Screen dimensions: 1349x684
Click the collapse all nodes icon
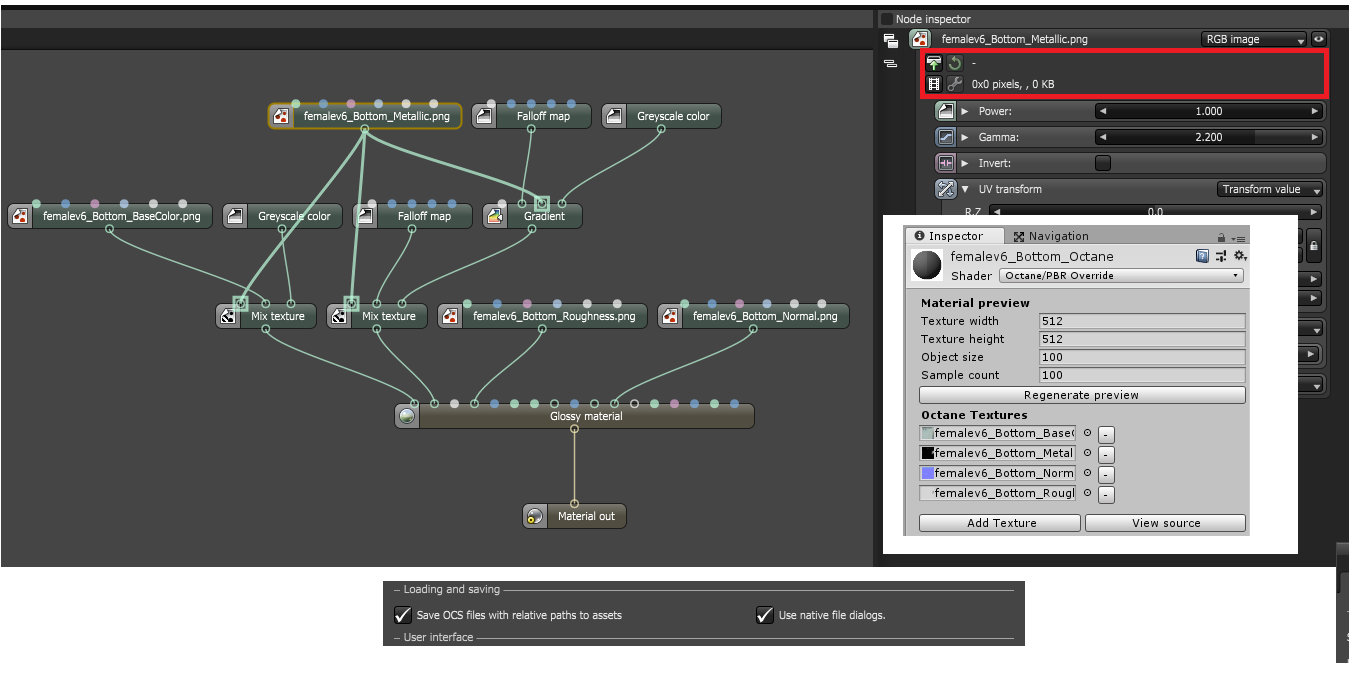(x=890, y=63)
